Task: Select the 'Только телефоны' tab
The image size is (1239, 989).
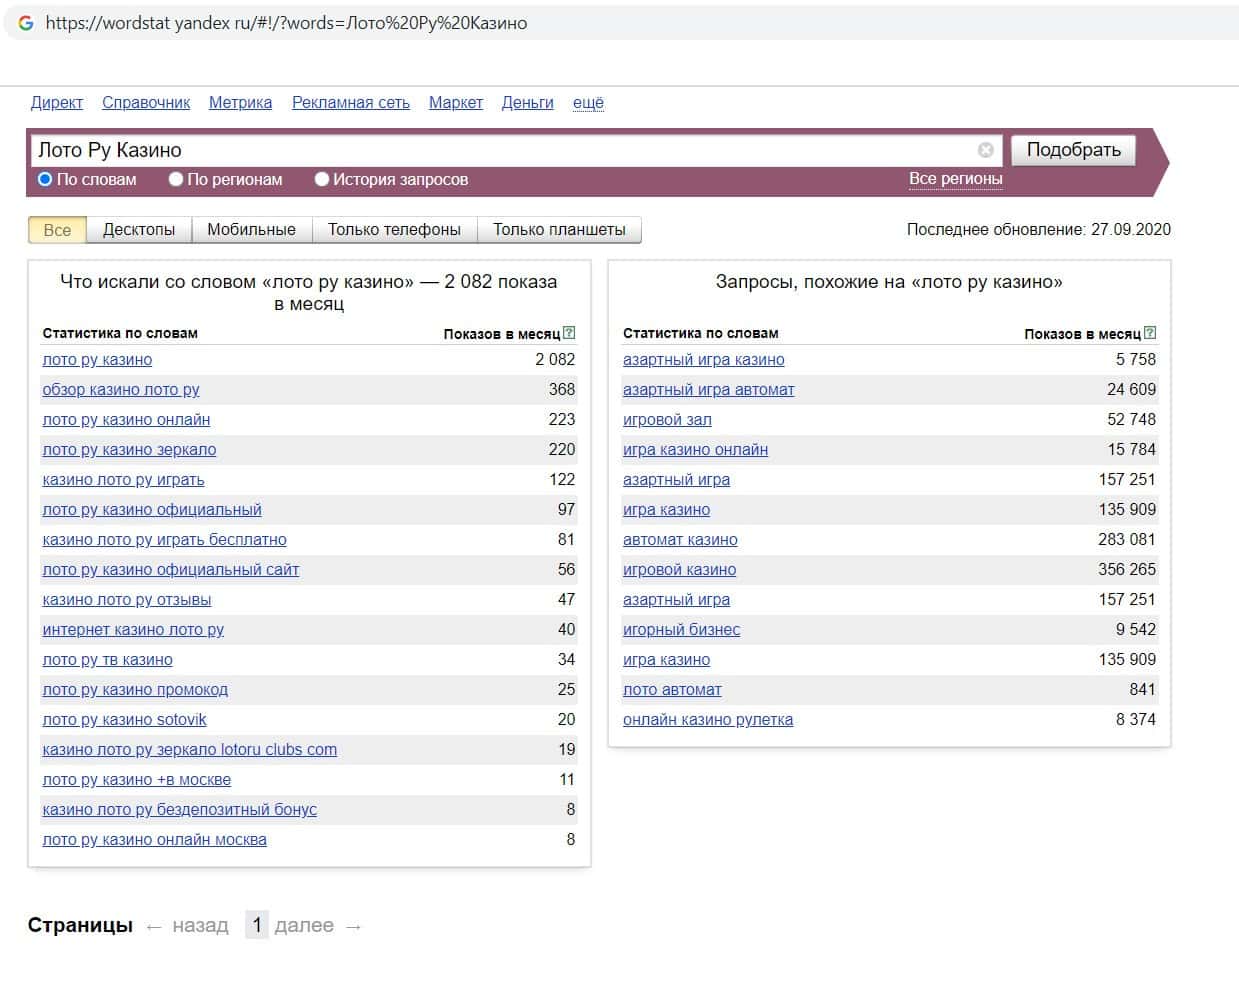Action: (394, 230)
